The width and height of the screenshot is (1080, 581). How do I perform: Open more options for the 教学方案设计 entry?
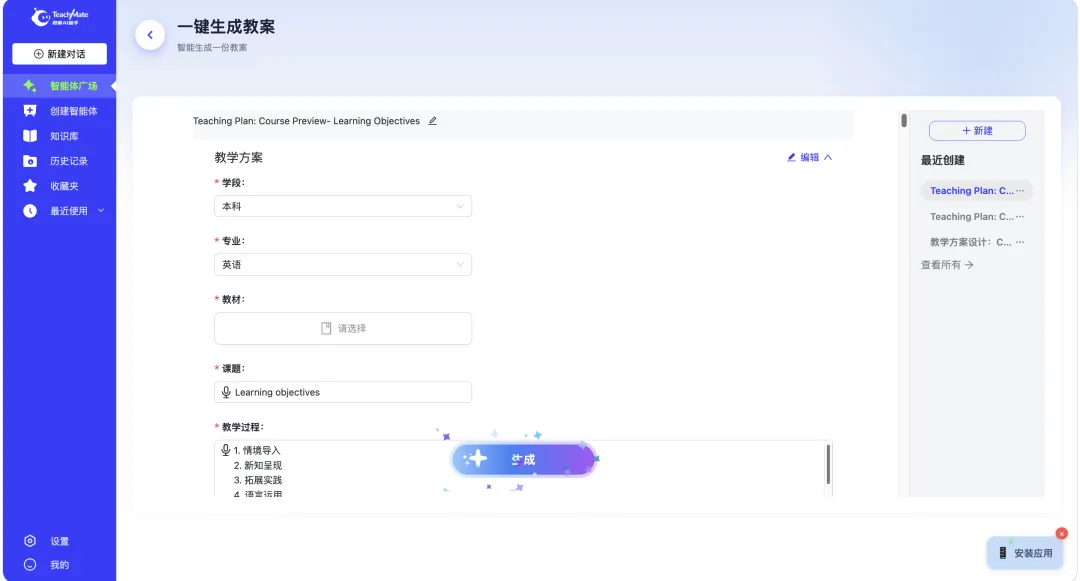[x=1020, y=242]
